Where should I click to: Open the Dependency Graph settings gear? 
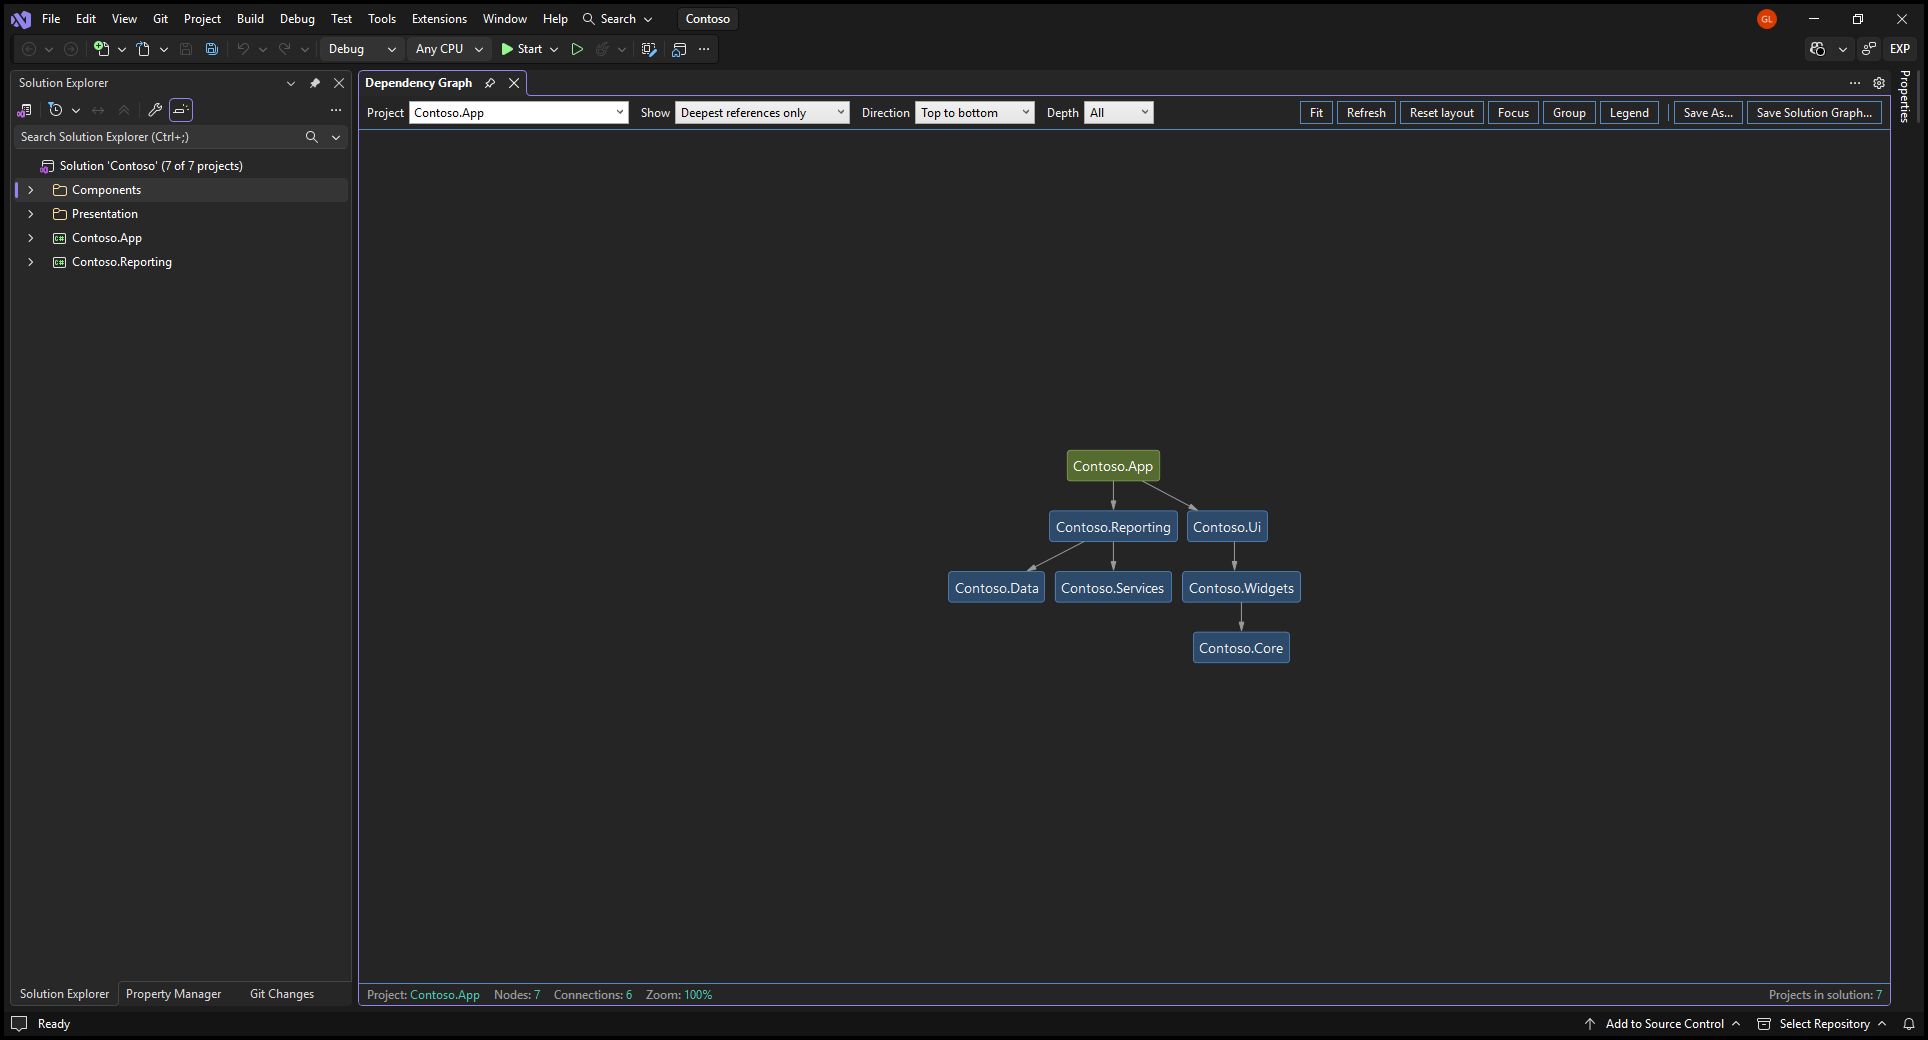[1879, 83]
